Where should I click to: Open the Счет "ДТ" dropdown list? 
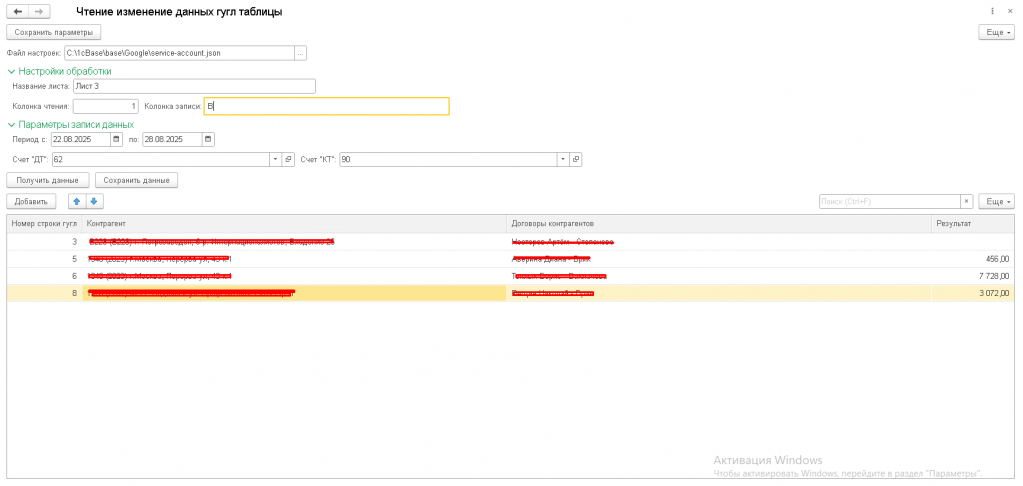pyautogui.click(x=275, y=159)
